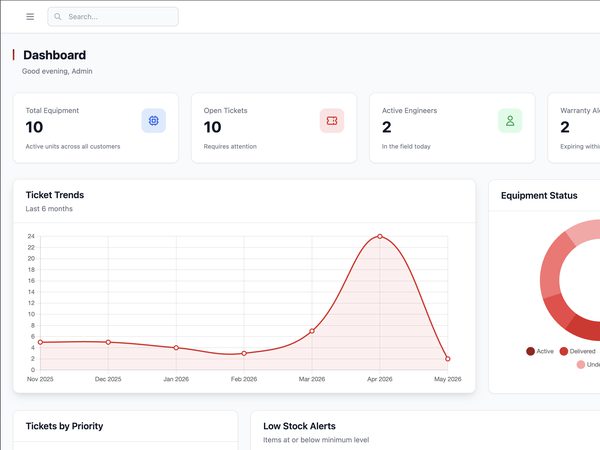
Task: Open the Active Engineers card
Action: click(x=452, y=128)
